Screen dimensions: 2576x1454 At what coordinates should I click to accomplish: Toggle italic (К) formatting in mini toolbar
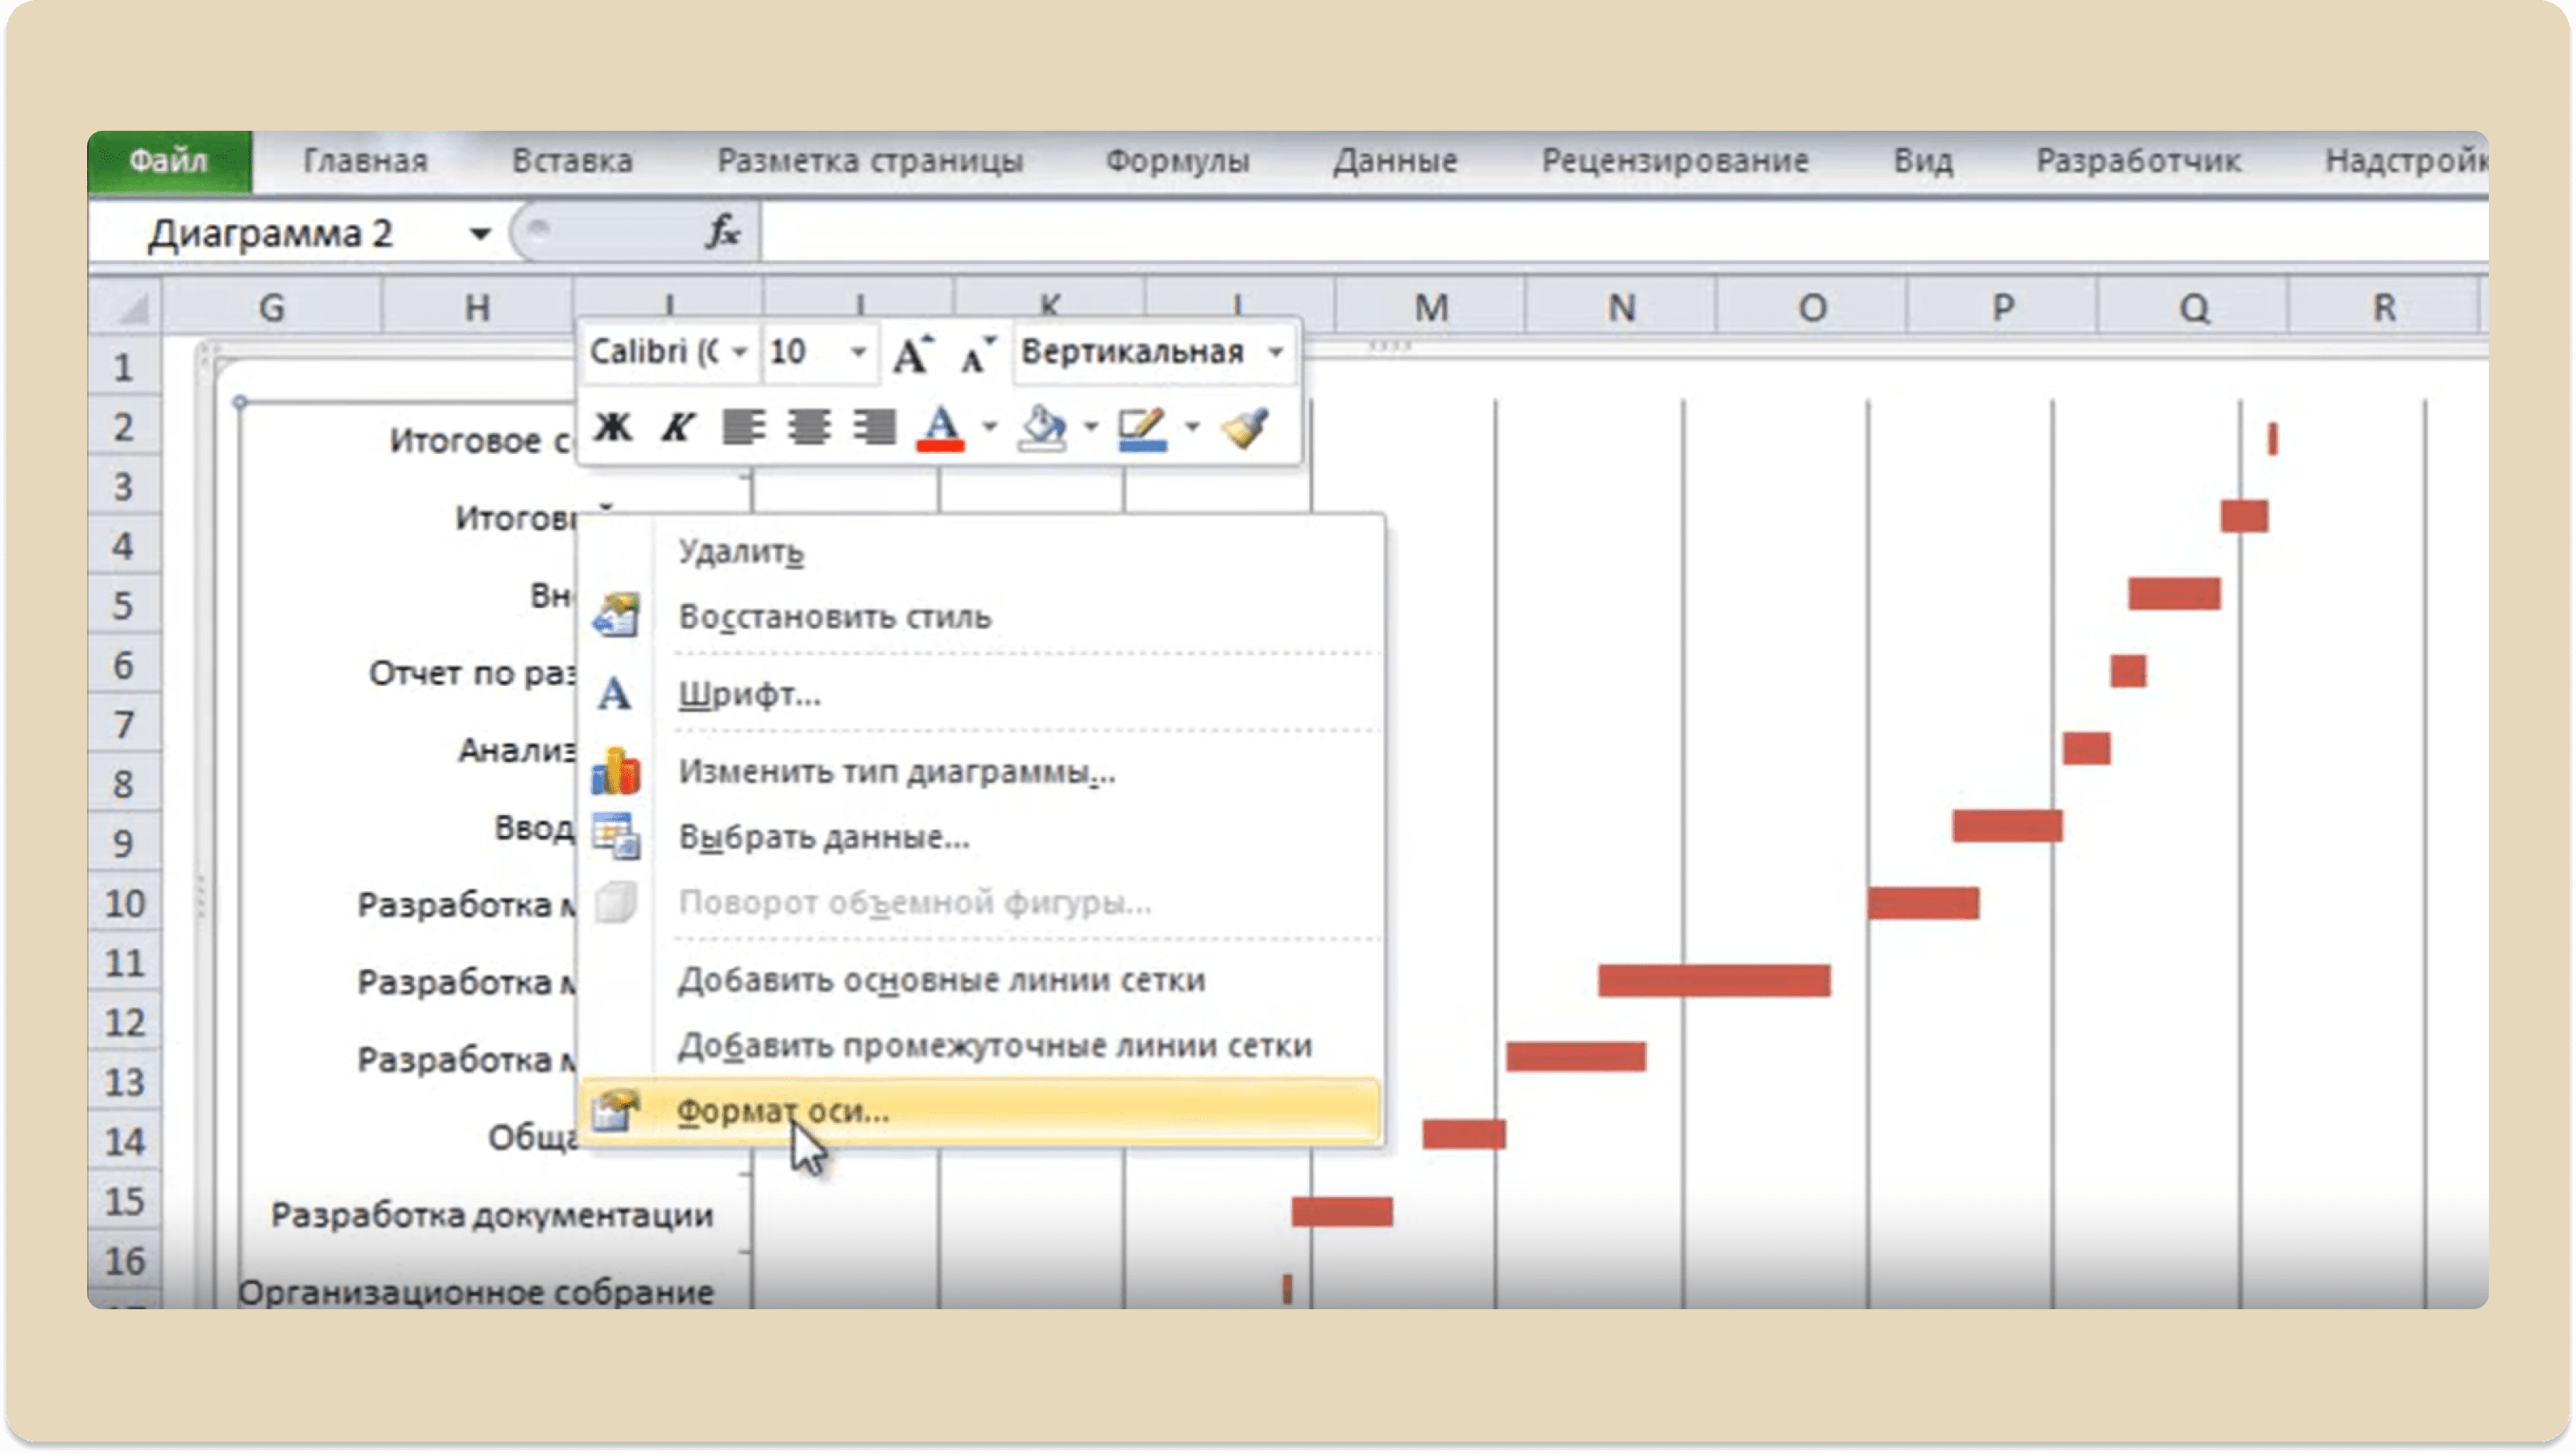pyautogui.click(x=677, y=428)
